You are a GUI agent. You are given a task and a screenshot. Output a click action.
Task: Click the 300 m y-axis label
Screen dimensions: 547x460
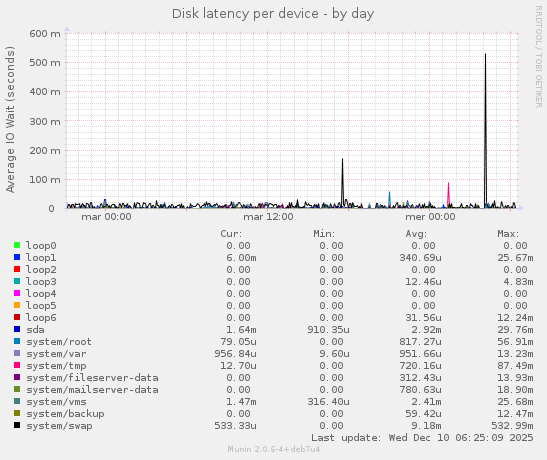click(x=45, y=121)
